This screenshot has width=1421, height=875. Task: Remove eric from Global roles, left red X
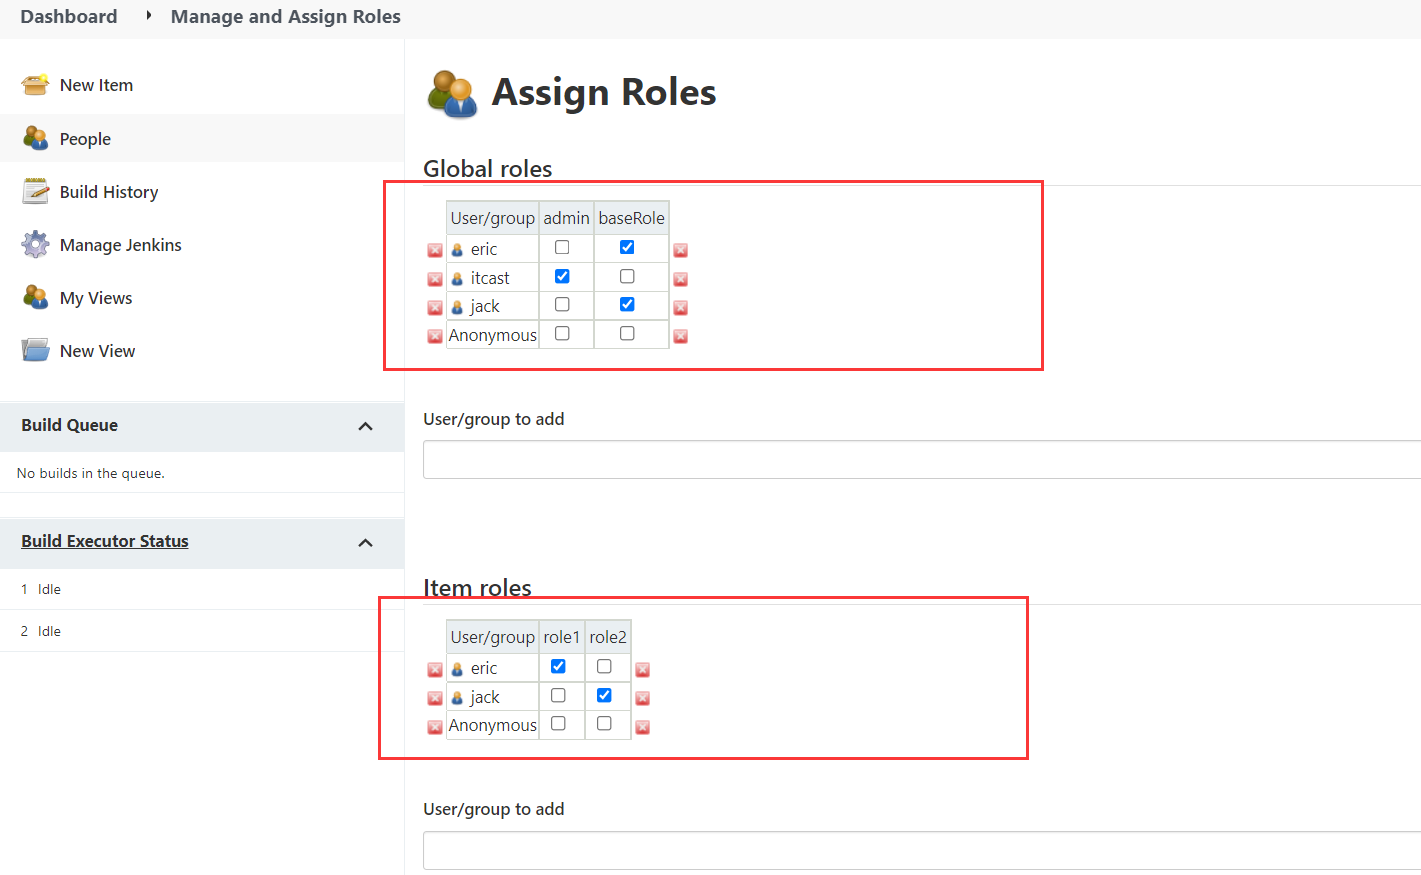tap(435, 250)
